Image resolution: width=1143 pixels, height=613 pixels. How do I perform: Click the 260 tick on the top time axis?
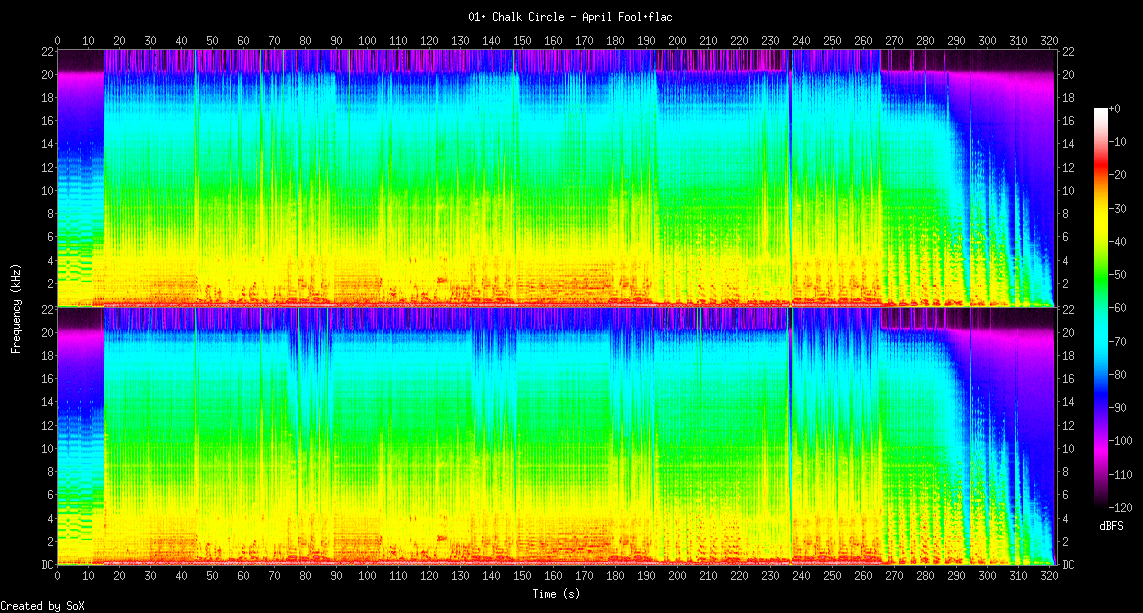[x=863, y=40]
